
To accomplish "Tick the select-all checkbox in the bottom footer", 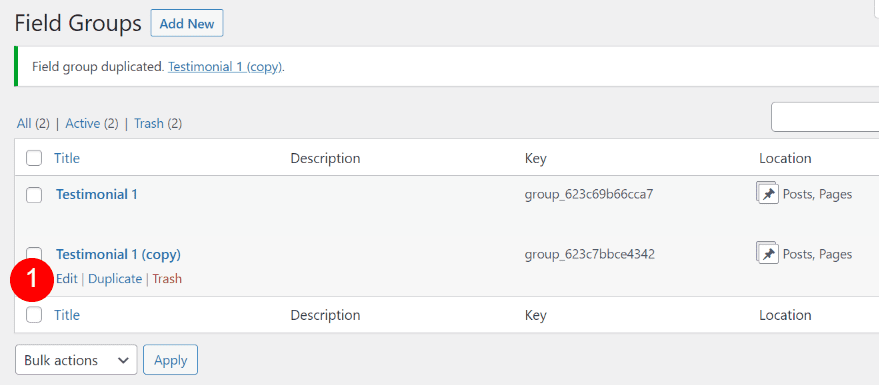I will (x=34, y=315).
